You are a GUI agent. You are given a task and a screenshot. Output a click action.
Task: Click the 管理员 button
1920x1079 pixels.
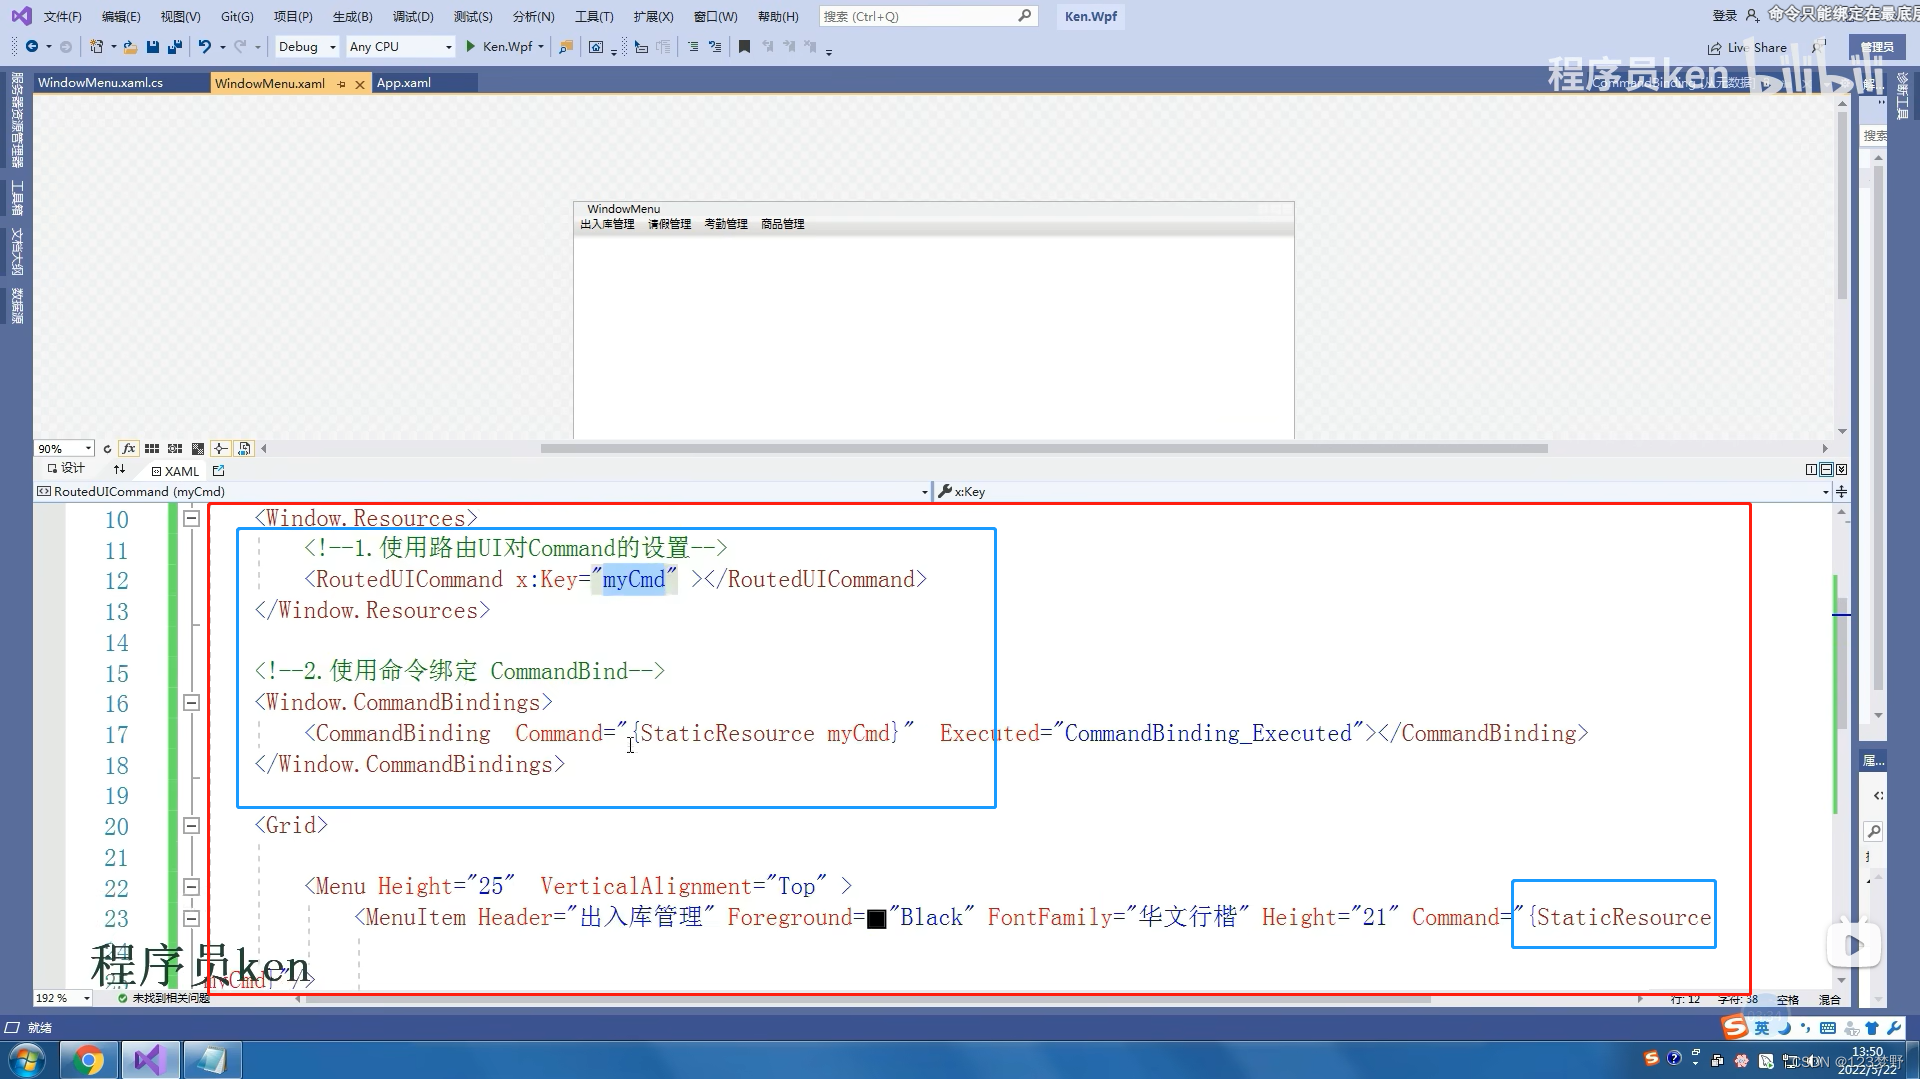tap(1877, 47)
